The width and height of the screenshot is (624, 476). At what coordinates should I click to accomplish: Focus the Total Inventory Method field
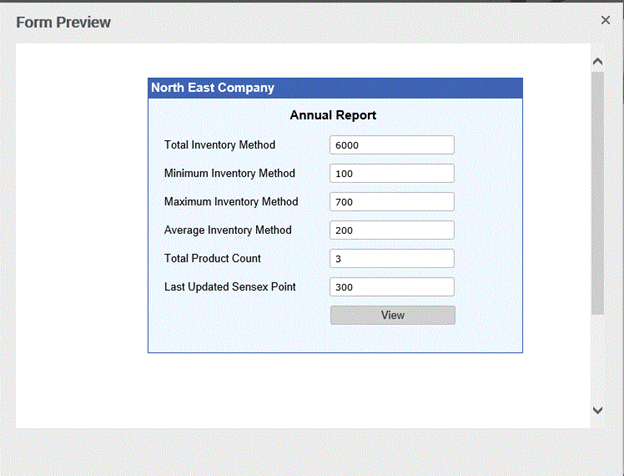click(392, 145)
